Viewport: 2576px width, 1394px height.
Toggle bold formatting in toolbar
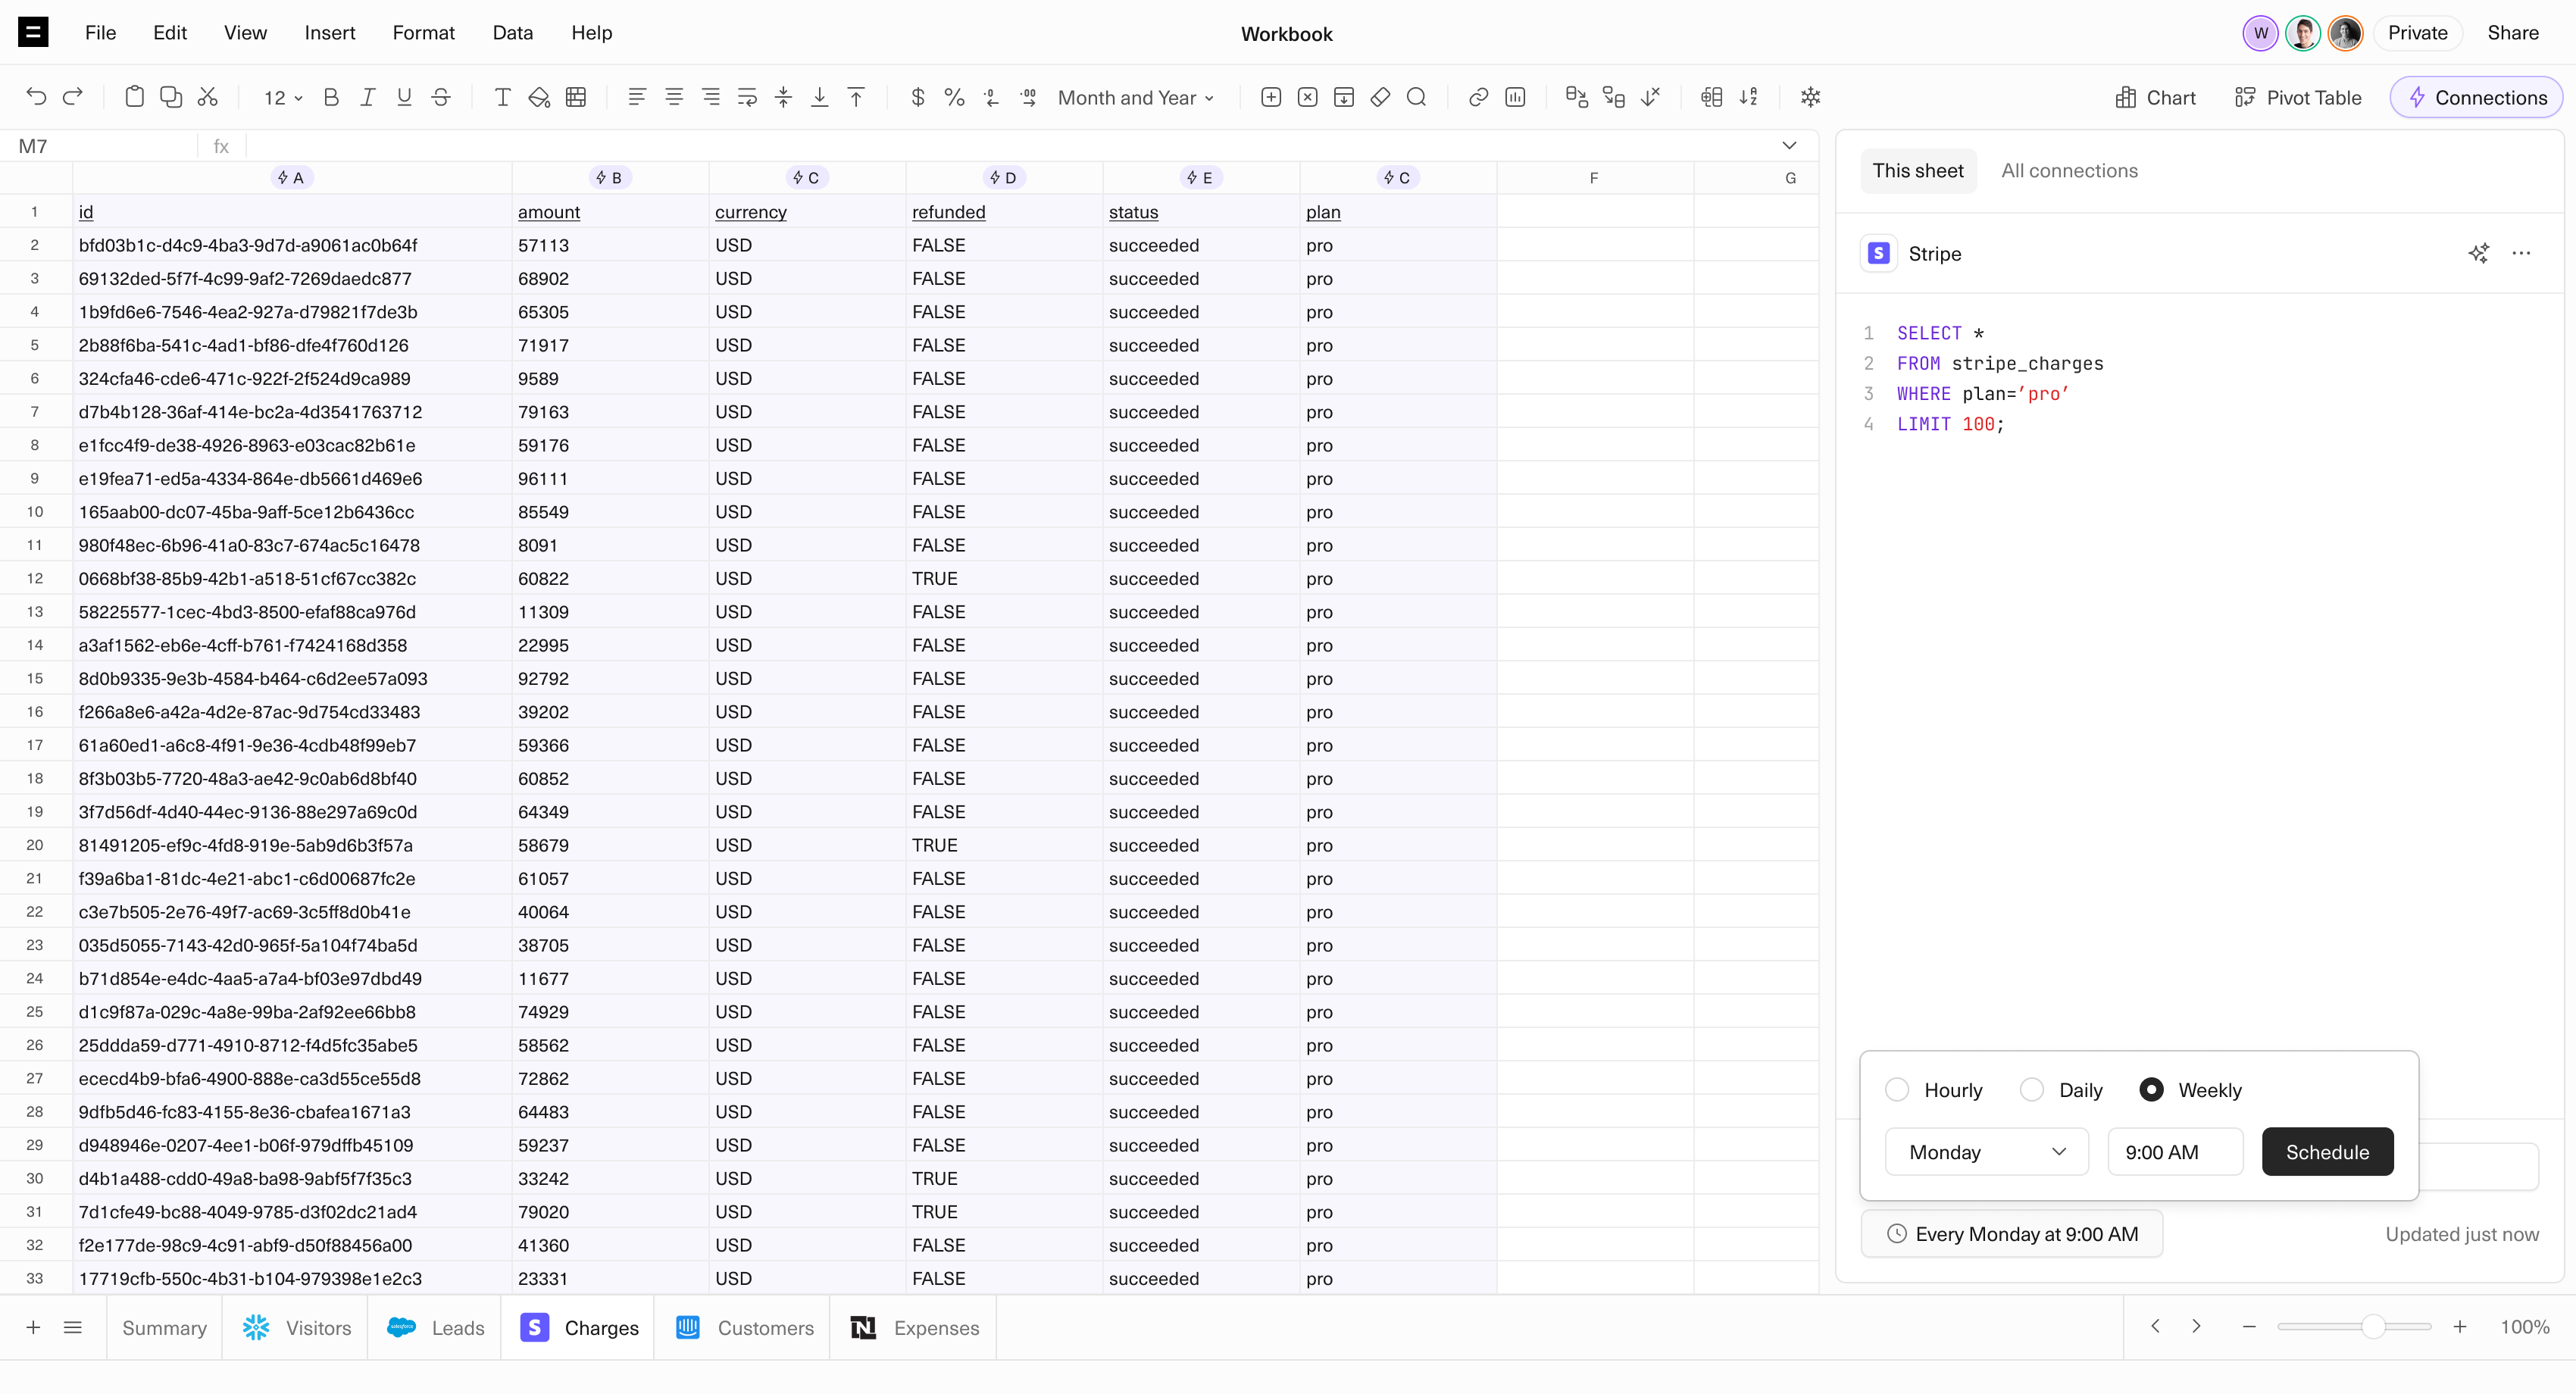click(x=331, y=97)
